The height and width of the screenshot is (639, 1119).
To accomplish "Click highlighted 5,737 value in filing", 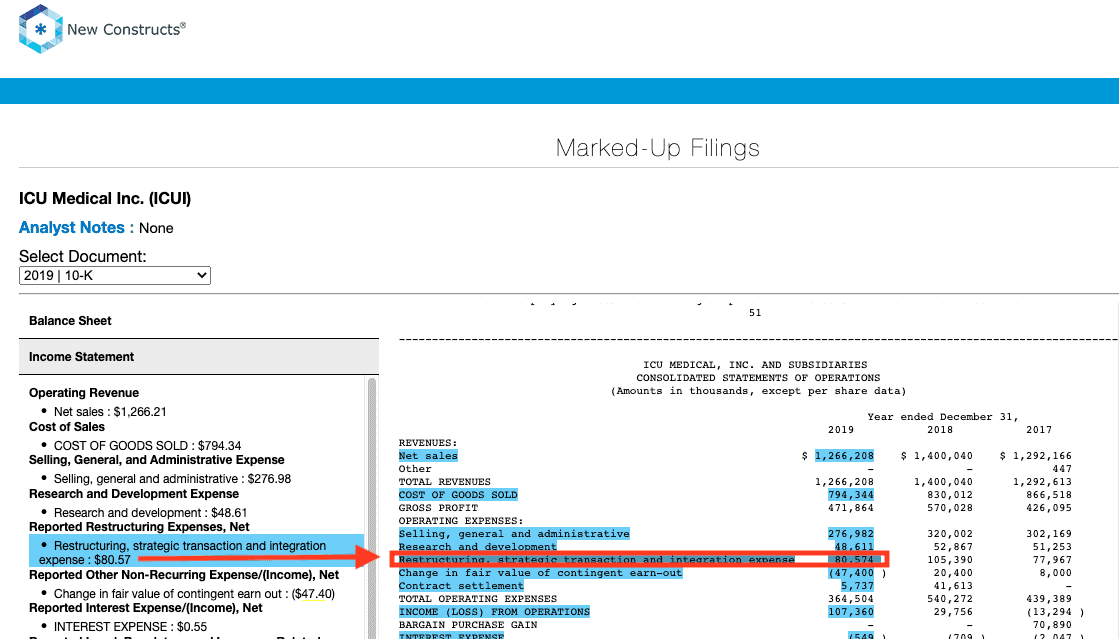I will [857, 586].
